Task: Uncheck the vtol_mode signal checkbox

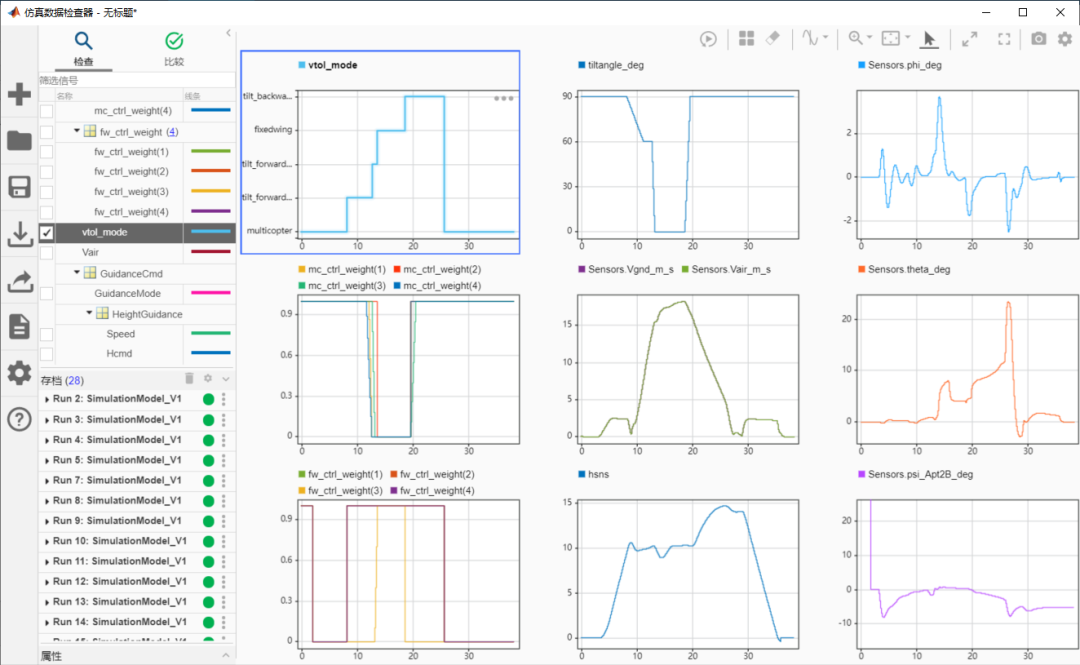Action: click(x=46, y=232)
